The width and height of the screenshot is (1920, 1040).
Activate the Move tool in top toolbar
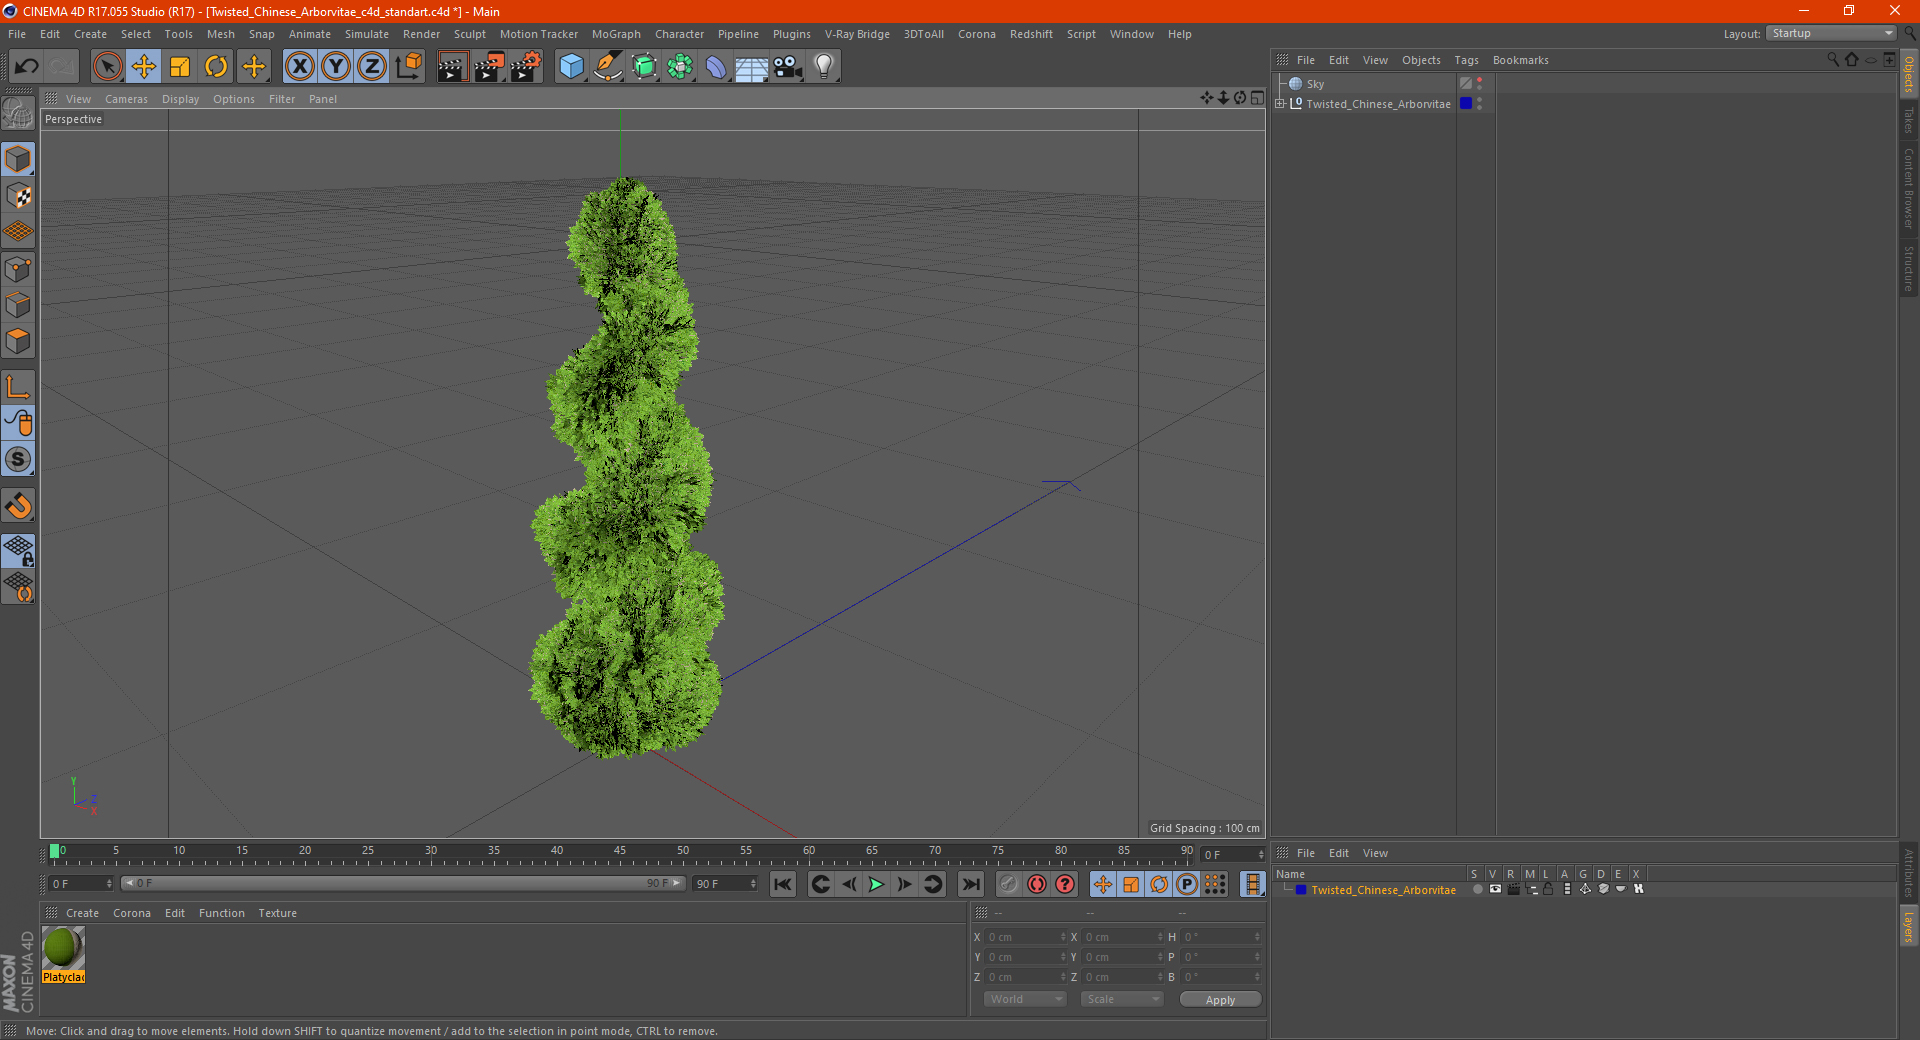click(144, 67)
